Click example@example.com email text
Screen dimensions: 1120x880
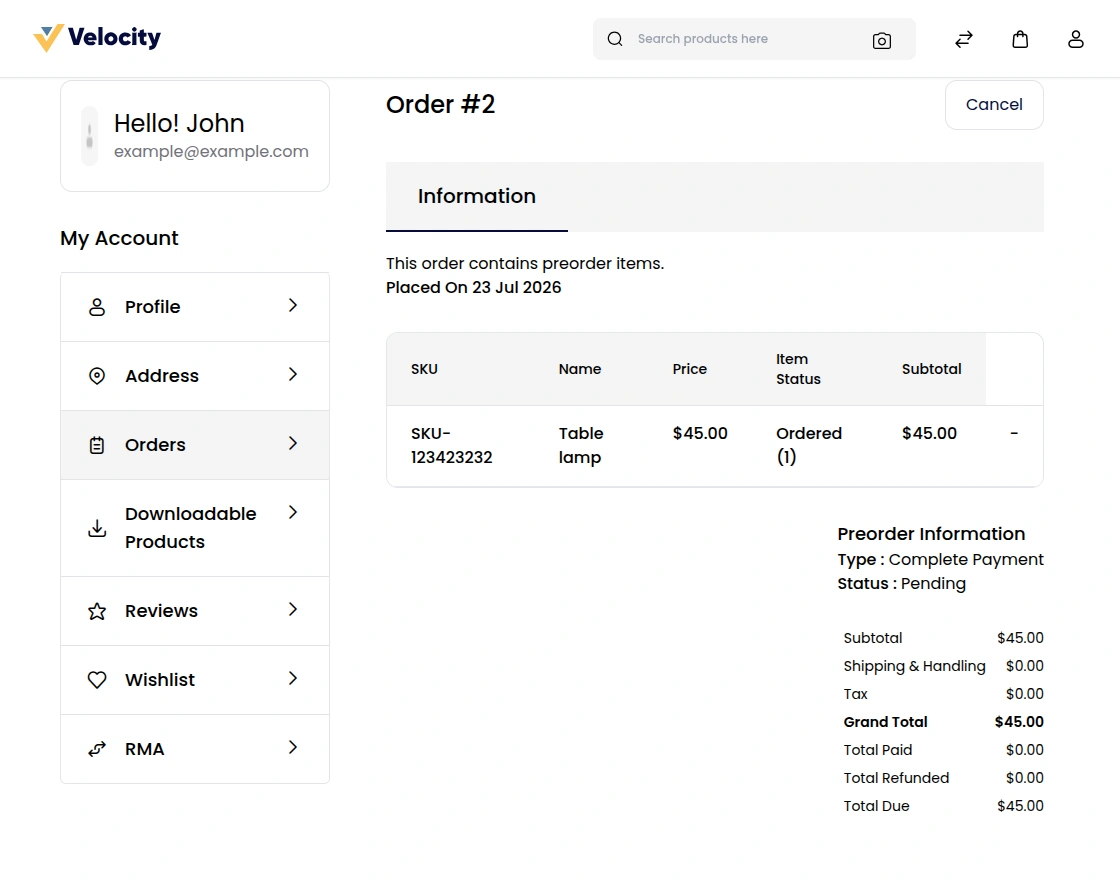(211, 151)
